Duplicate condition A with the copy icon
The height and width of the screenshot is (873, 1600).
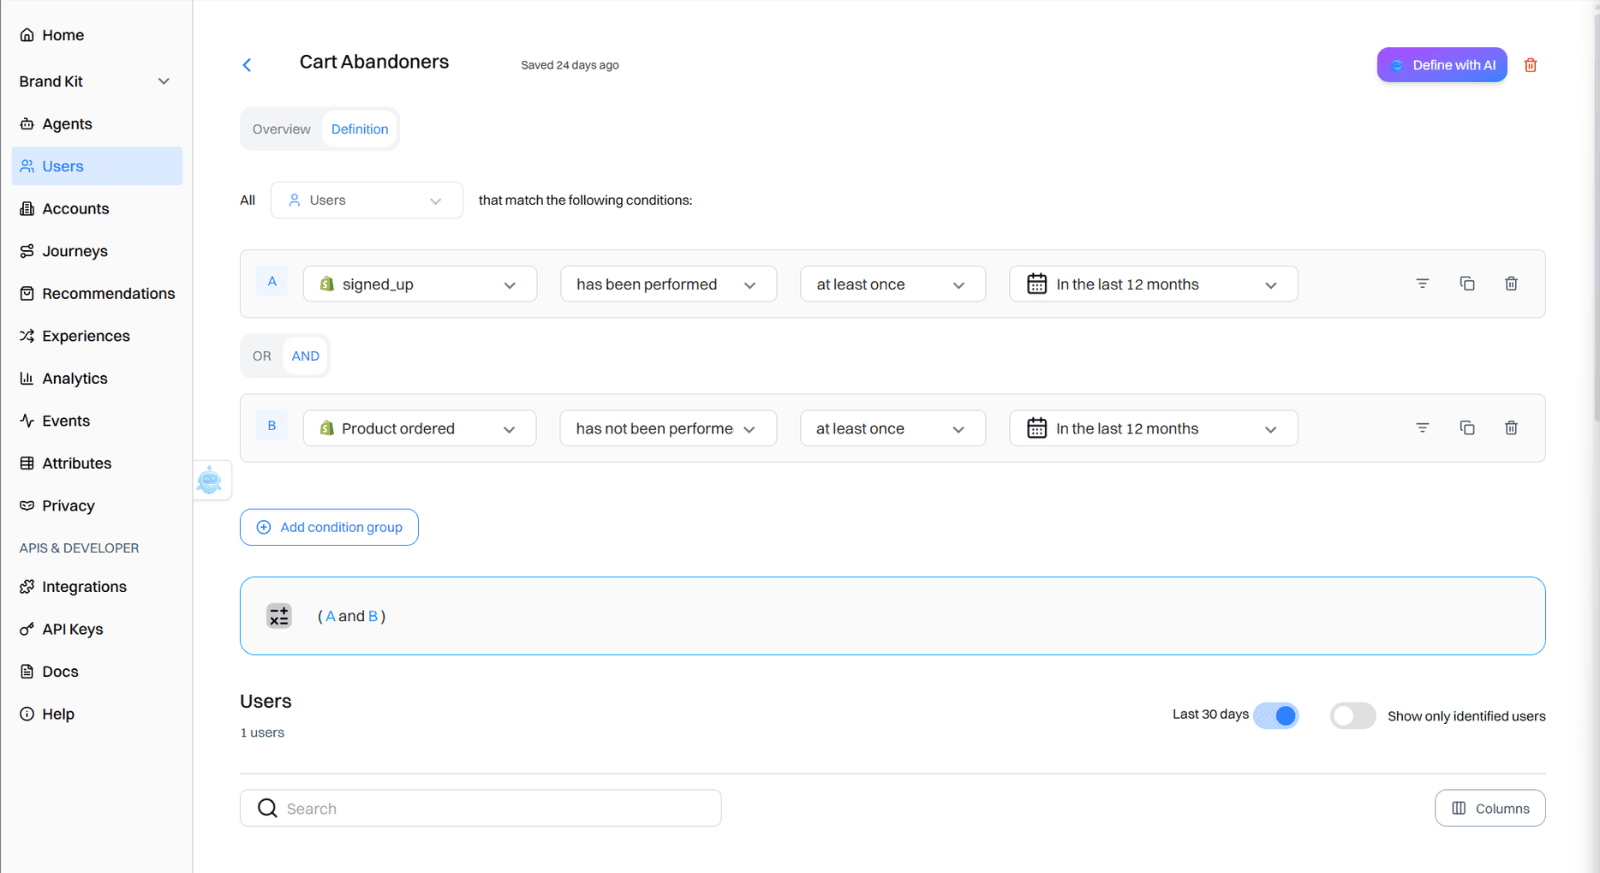(x=1467, y=284)
